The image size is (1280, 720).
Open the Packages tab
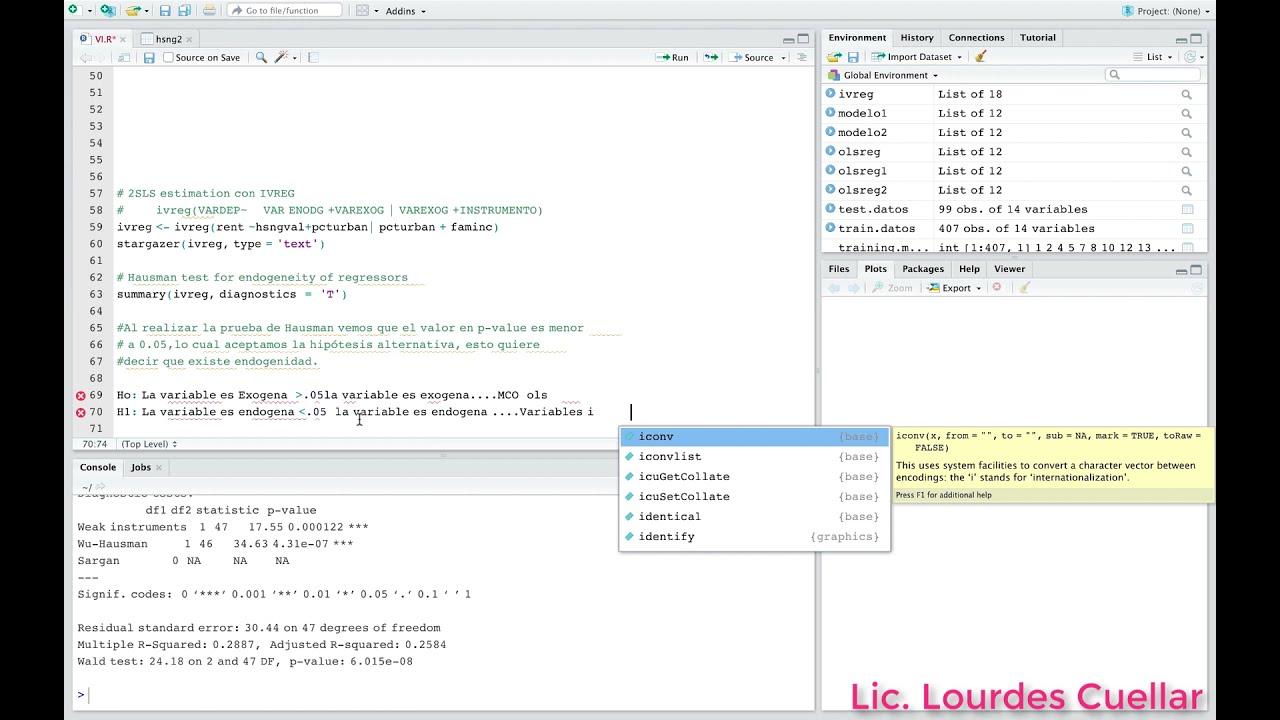click(923, 269)
